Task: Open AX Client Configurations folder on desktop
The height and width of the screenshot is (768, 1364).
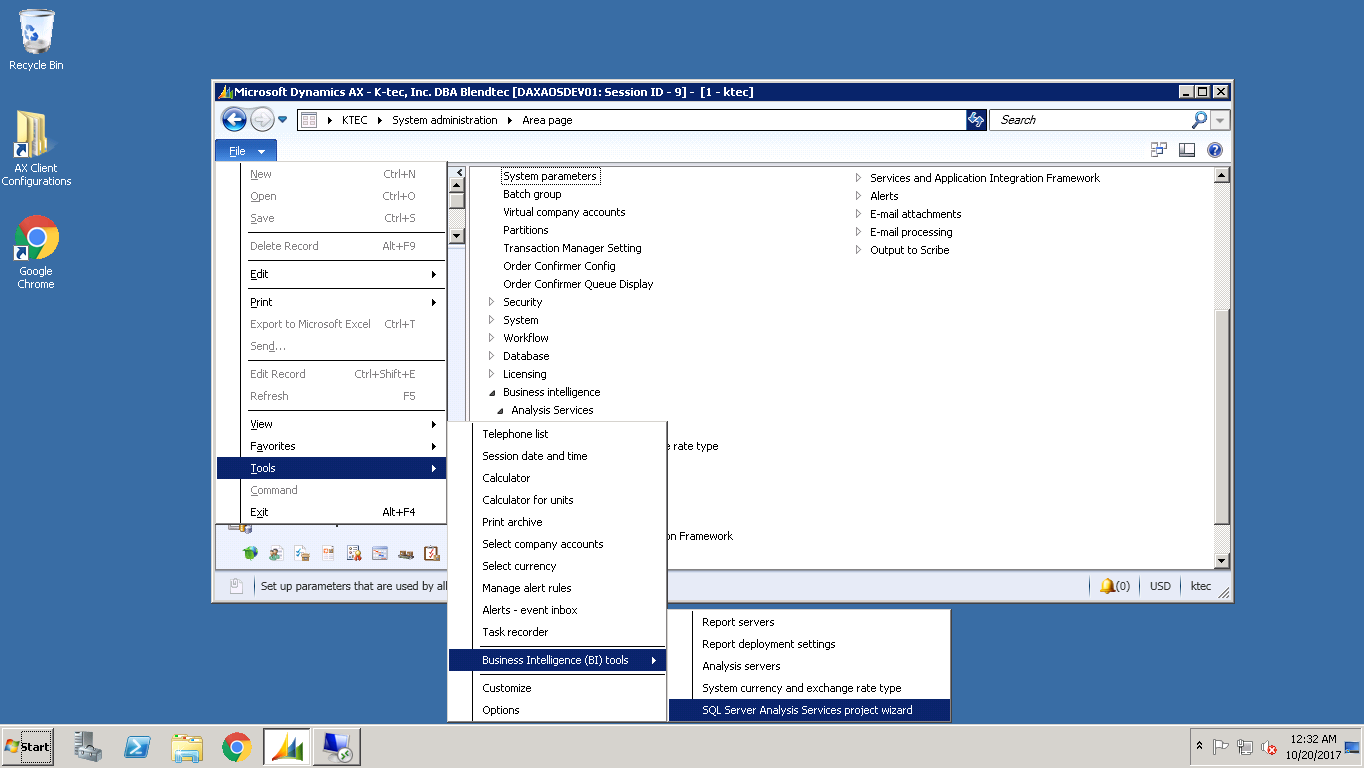Action: coord(36,148)
